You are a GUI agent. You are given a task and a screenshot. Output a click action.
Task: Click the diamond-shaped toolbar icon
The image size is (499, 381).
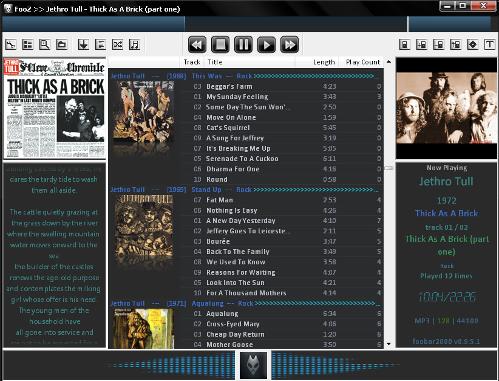coord(473,44)
